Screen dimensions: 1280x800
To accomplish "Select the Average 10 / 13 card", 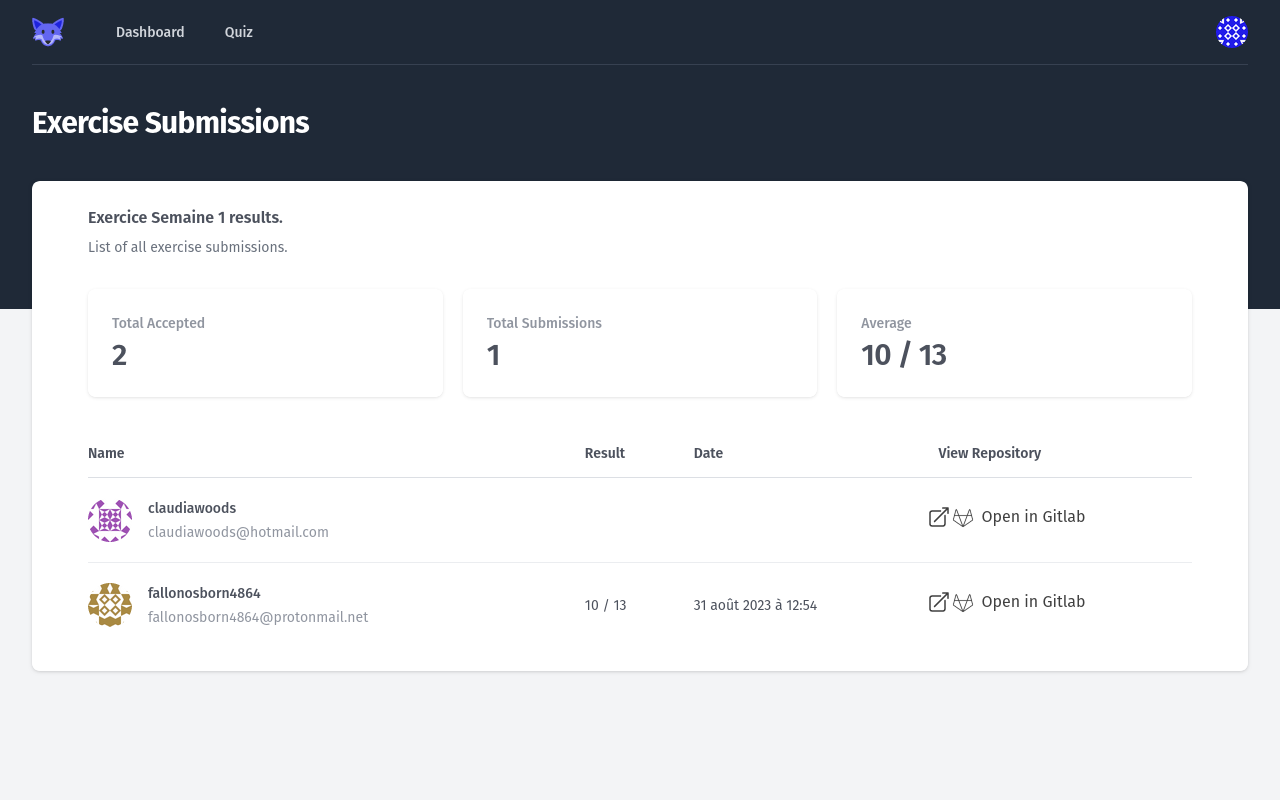I will [1014, 343].
